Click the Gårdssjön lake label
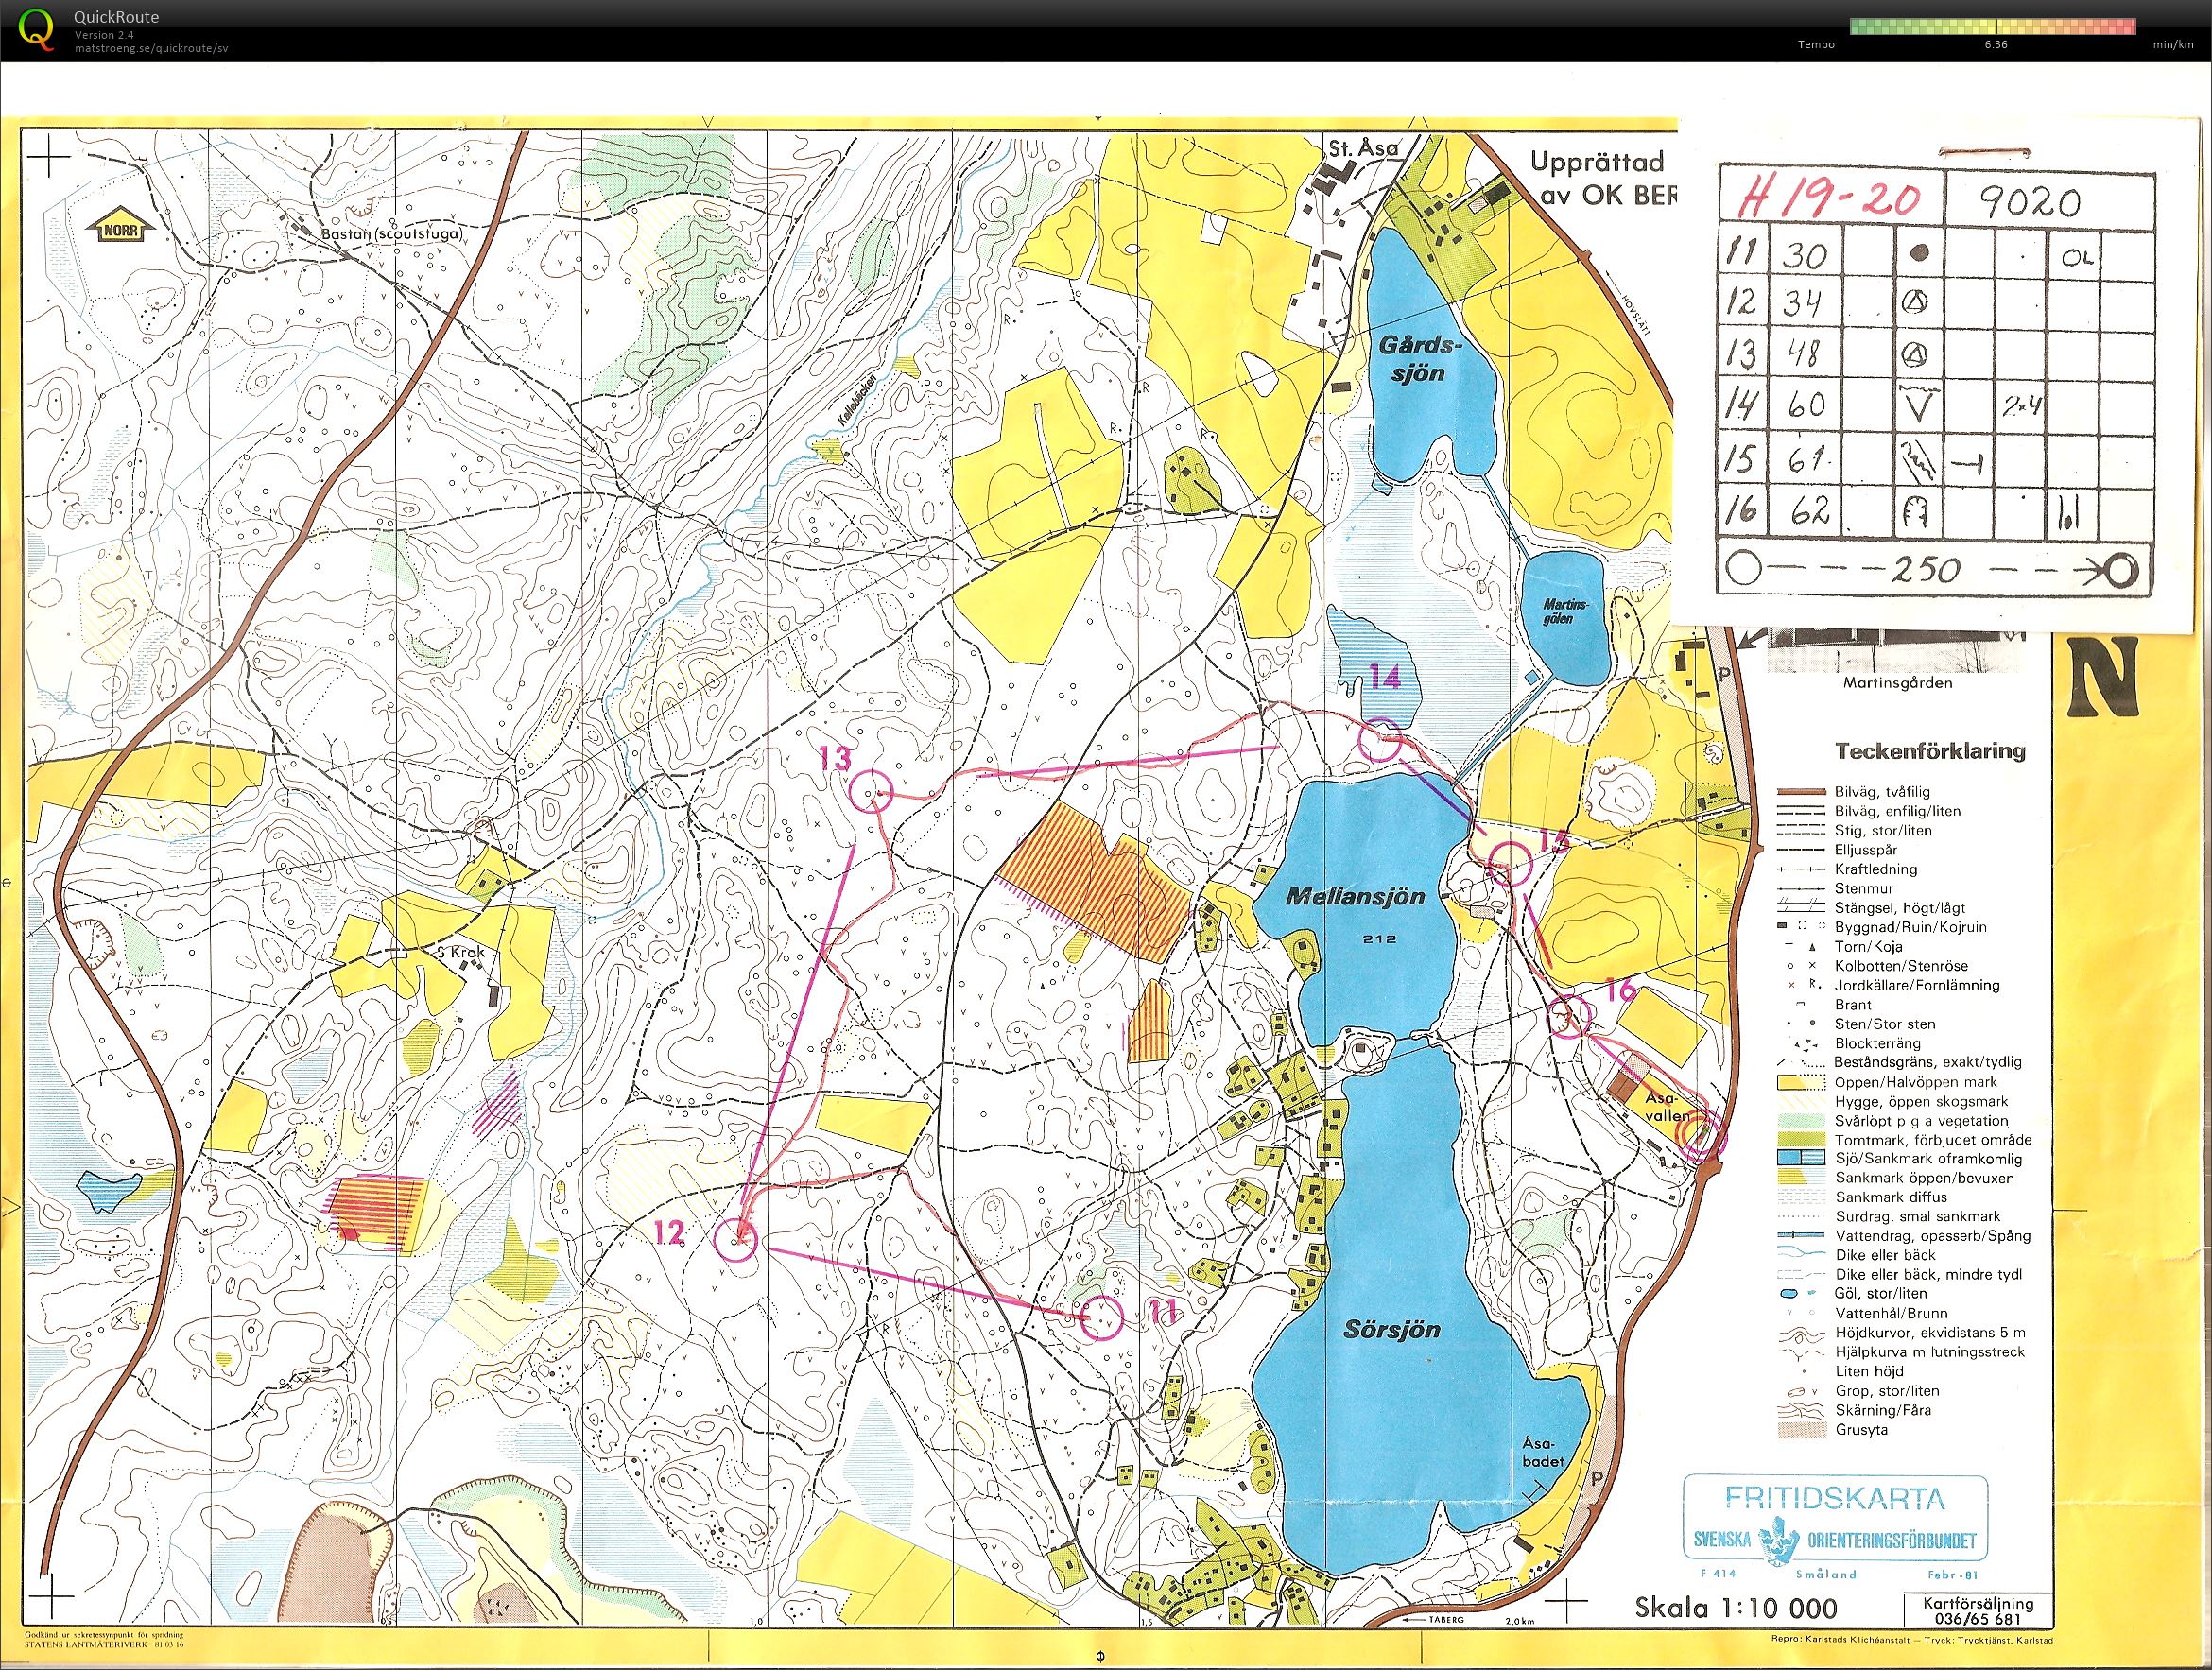This screenshot has width=2212, height=1670. [1418, 359]
